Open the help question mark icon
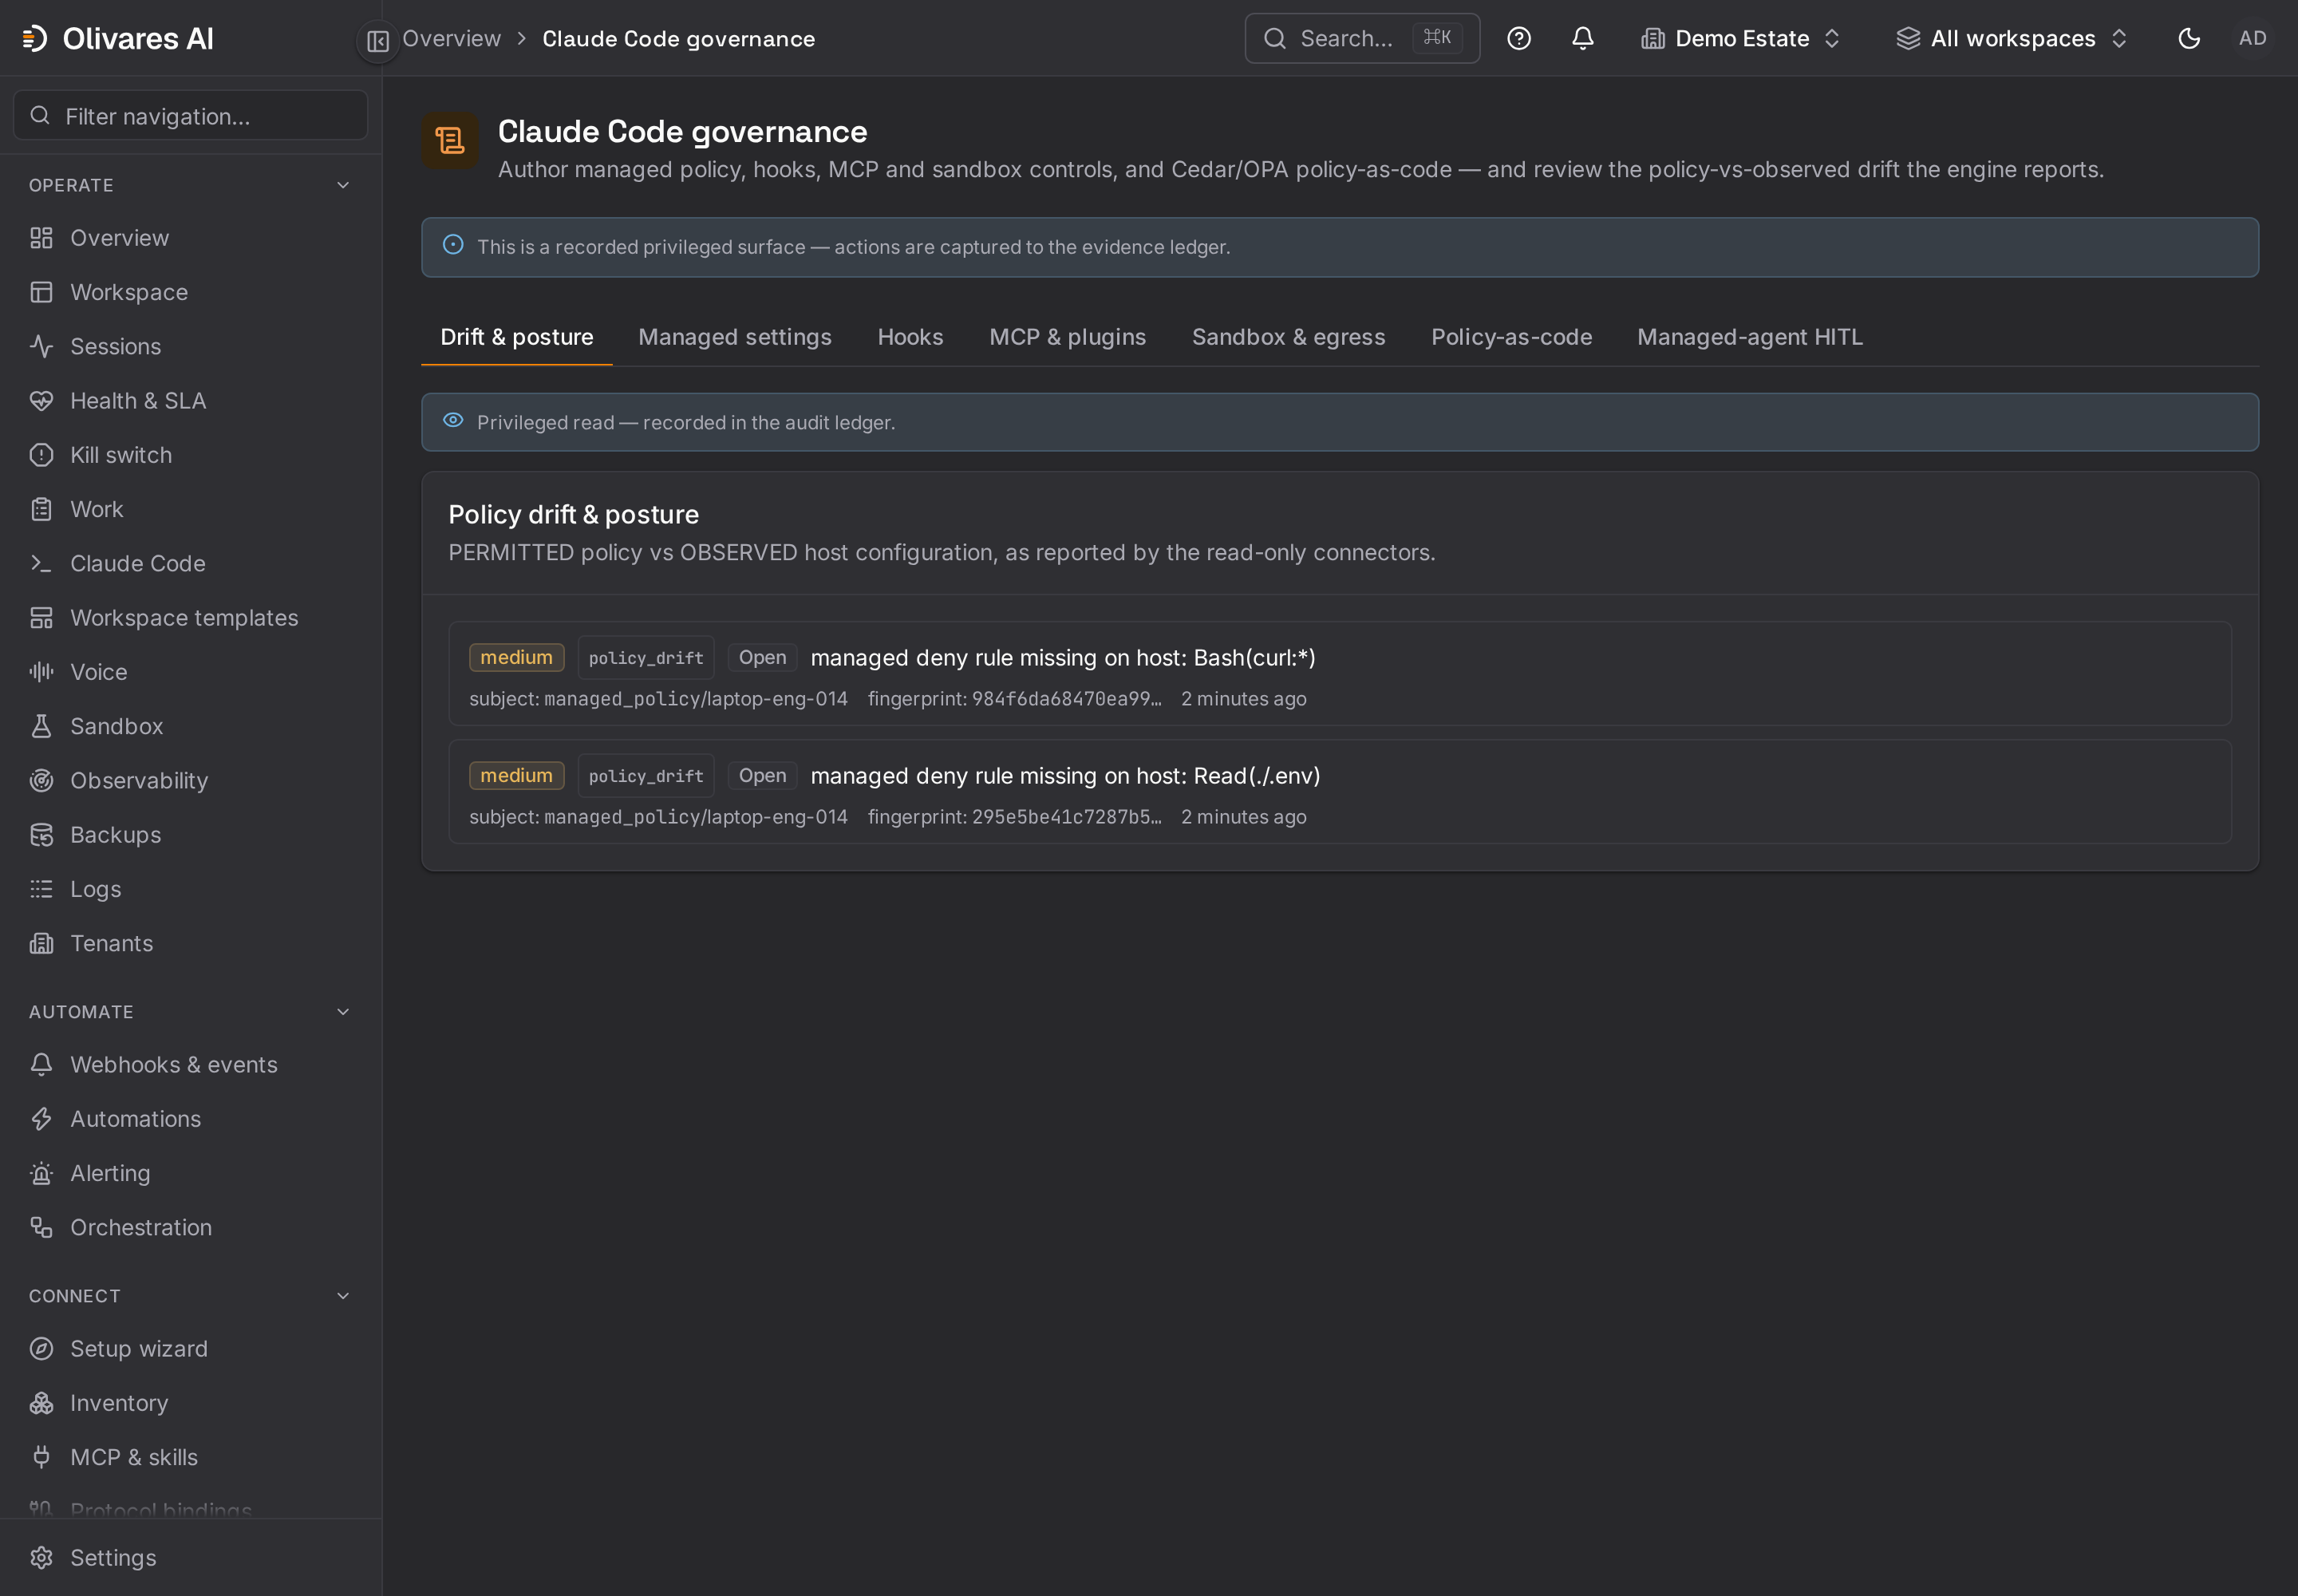This screenshot has width=2298, height=1596. point(1518,38)
